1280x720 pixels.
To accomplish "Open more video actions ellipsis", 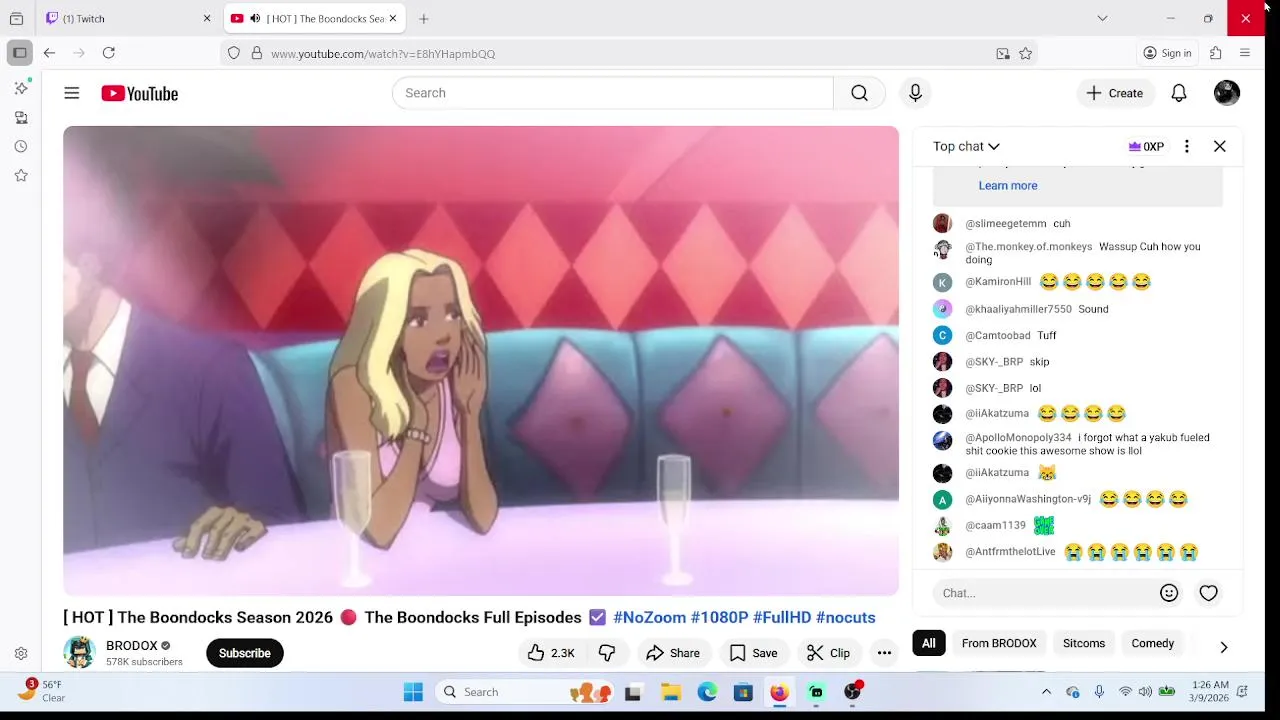I will pyautogui.click(x=884, y=653).
